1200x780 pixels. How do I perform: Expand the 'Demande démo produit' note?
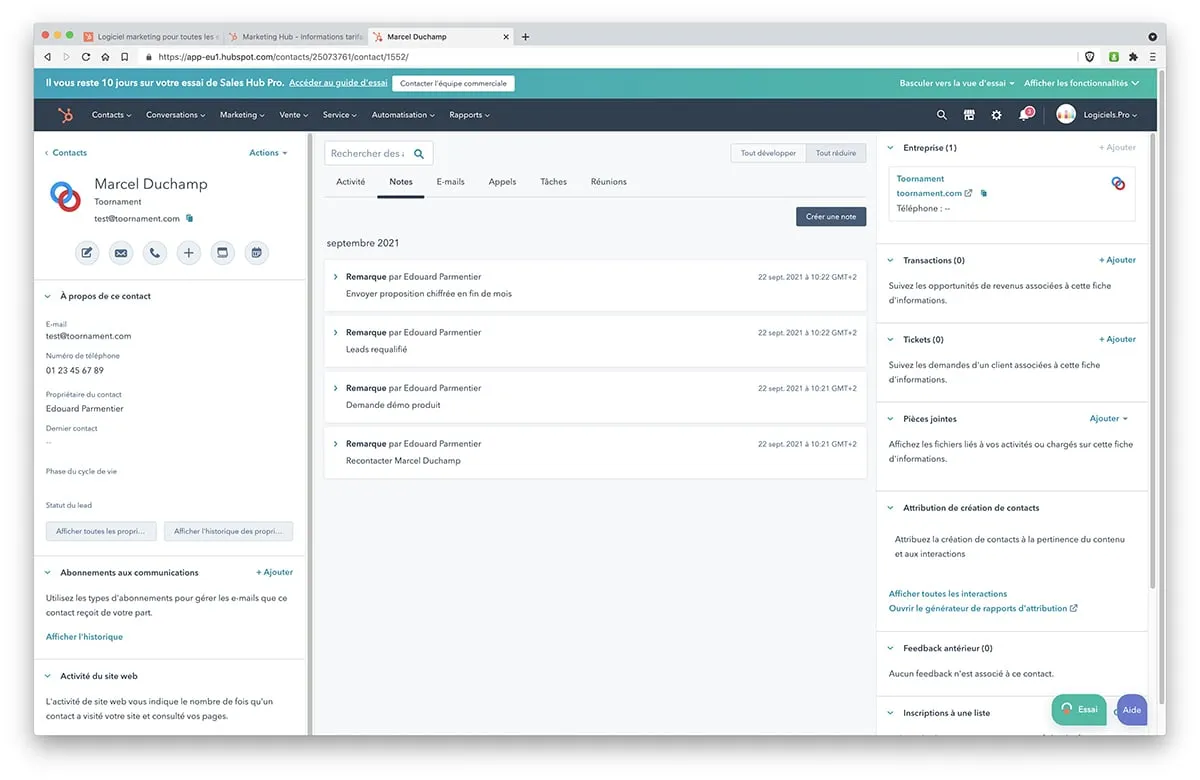[x=336, y=388]
